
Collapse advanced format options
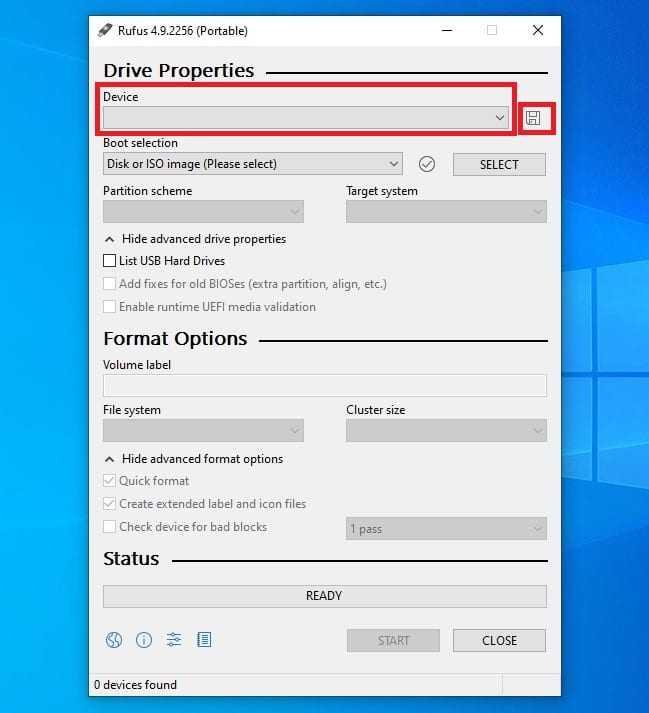(194, 459)
